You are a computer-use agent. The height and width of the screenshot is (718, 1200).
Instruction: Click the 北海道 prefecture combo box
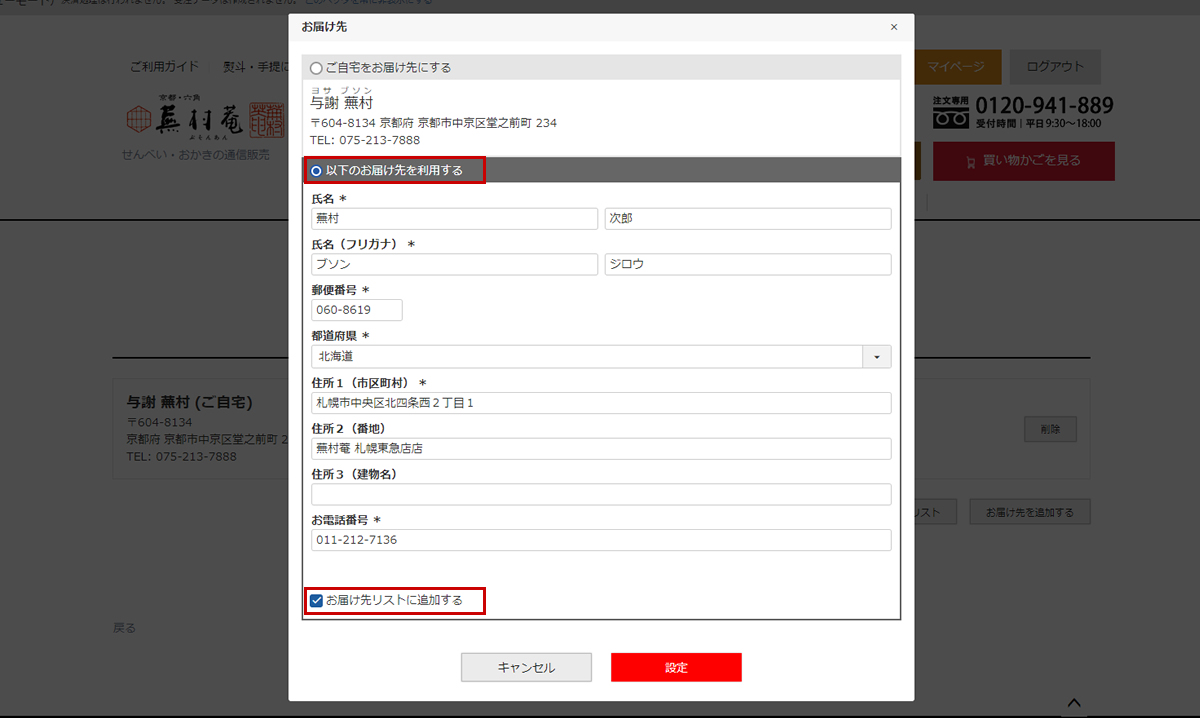tap(587, 357)
